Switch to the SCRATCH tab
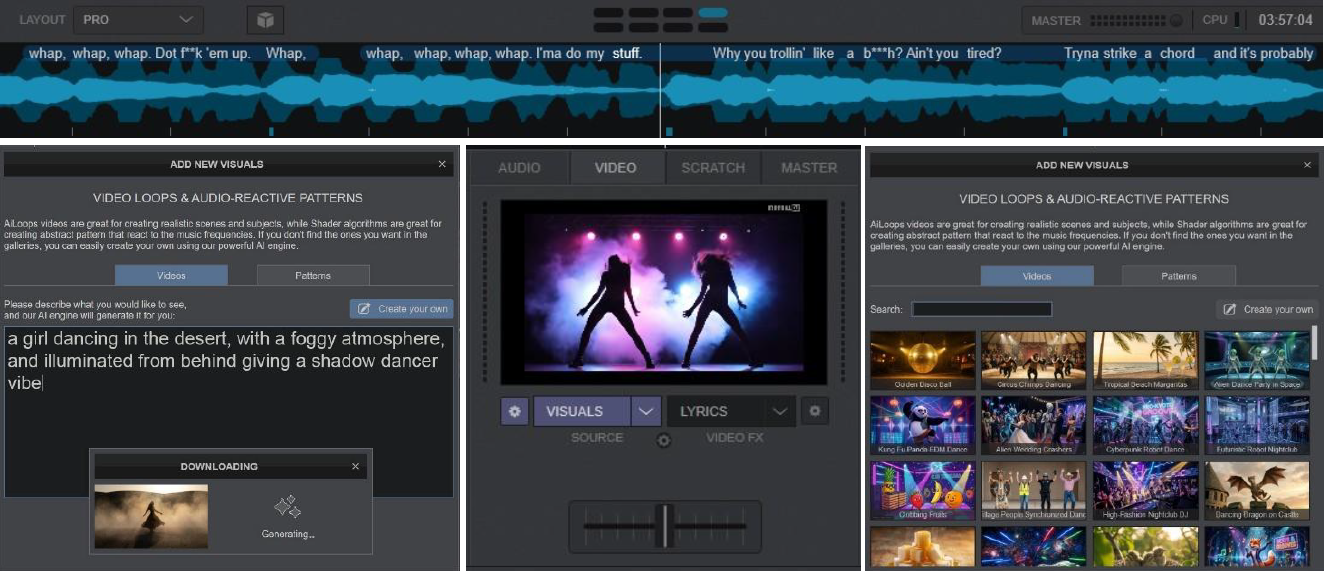1324x571 pixels. click(713, 167)
